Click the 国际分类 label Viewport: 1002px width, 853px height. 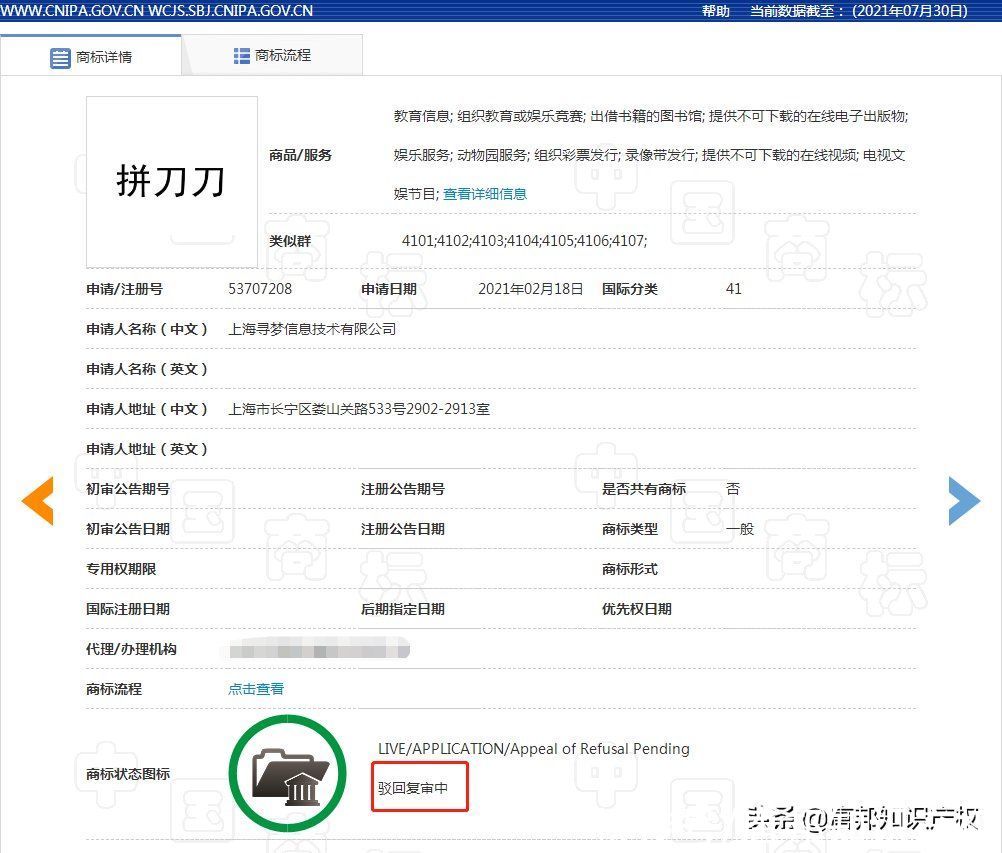pos(629,289)
